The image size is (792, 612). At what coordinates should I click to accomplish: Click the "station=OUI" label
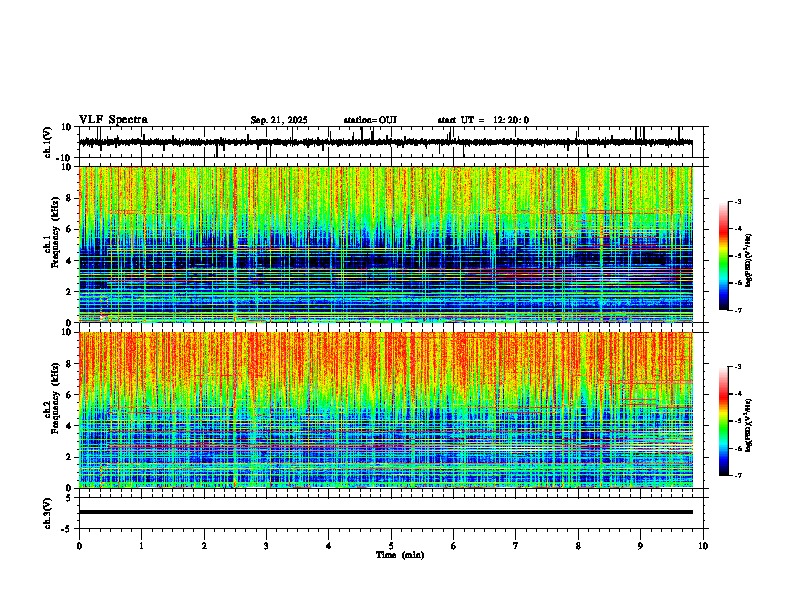370,120
